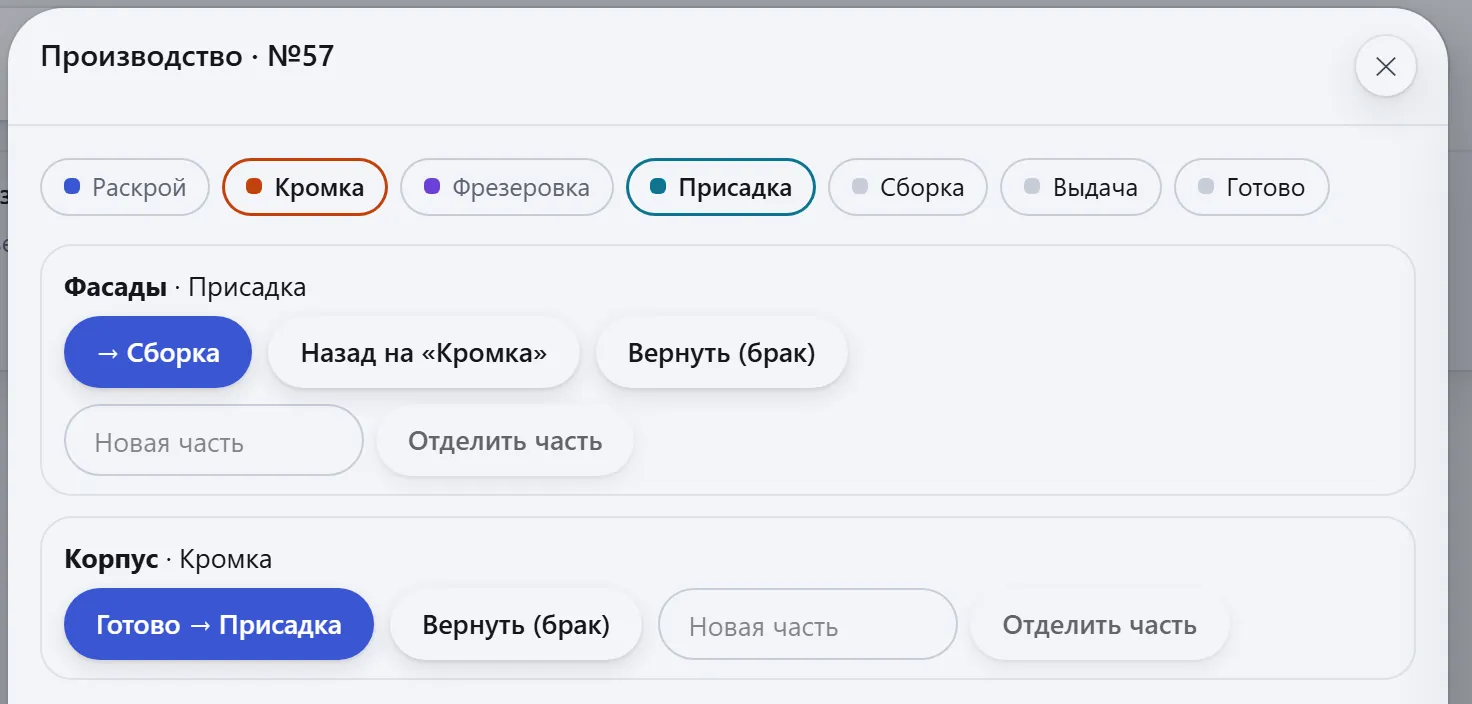Focus the Новая часть field in Корпус
The width and height of the screenshot is (1472, 704).
coord(808,625)
